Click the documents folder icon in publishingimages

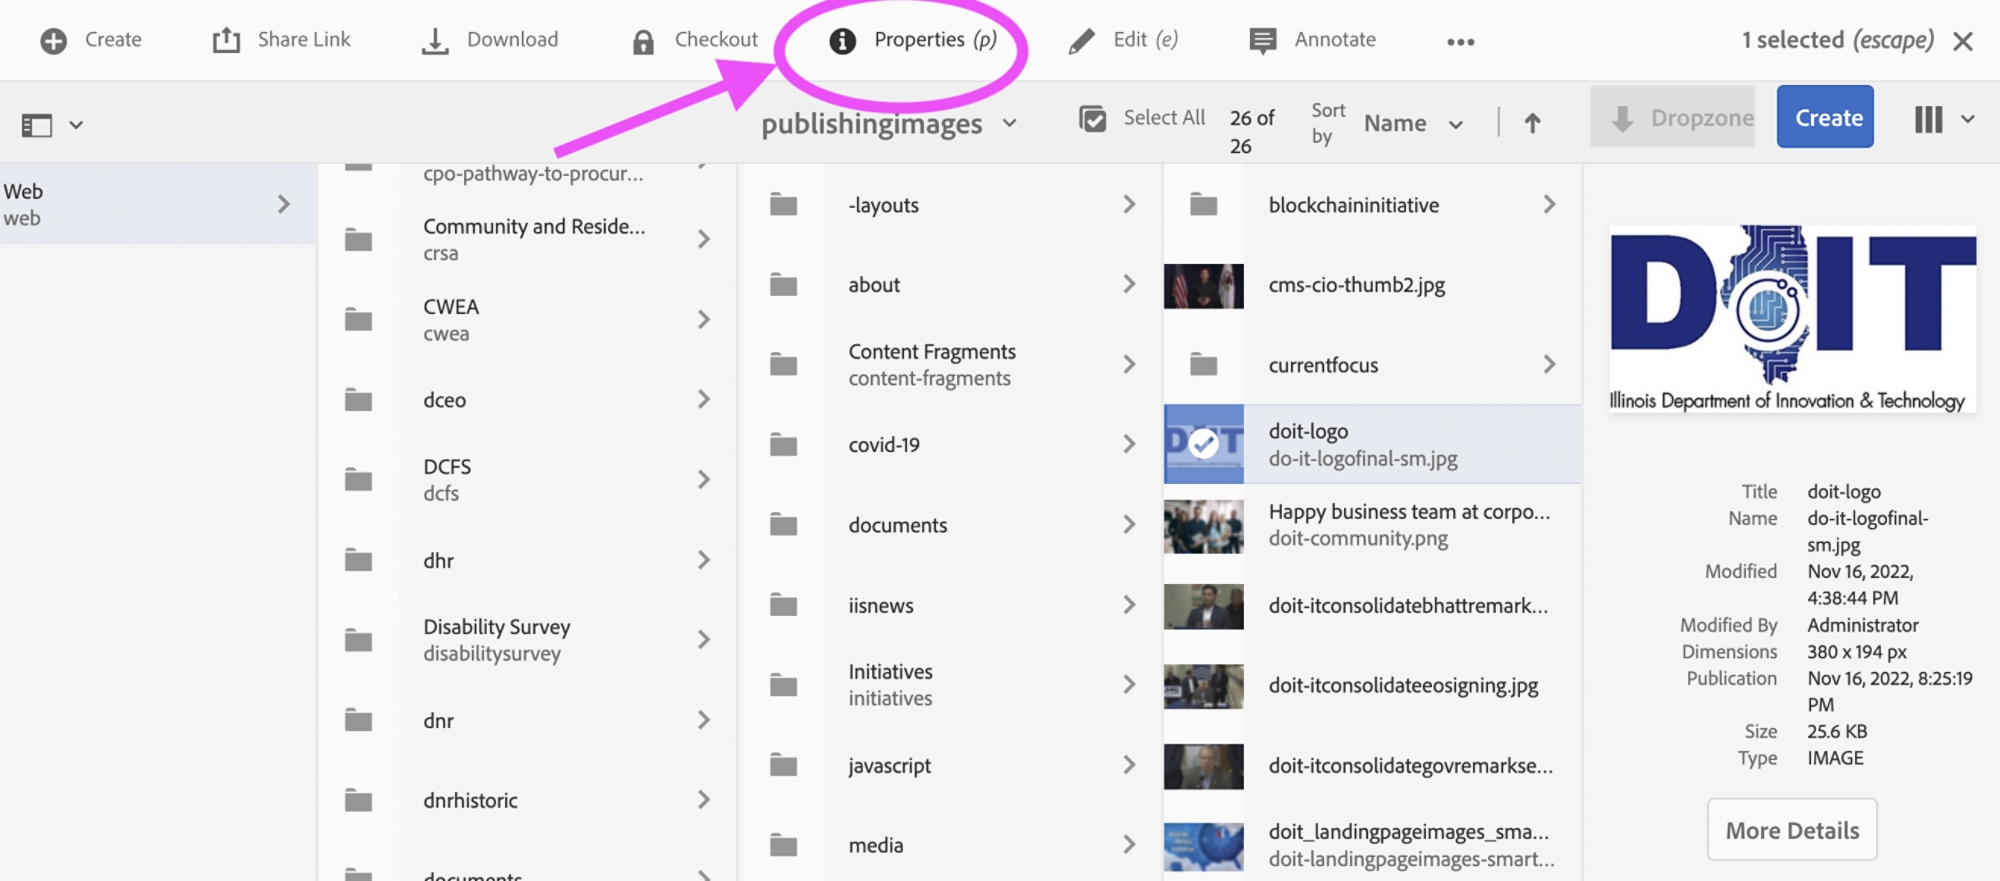coord(784,525)
